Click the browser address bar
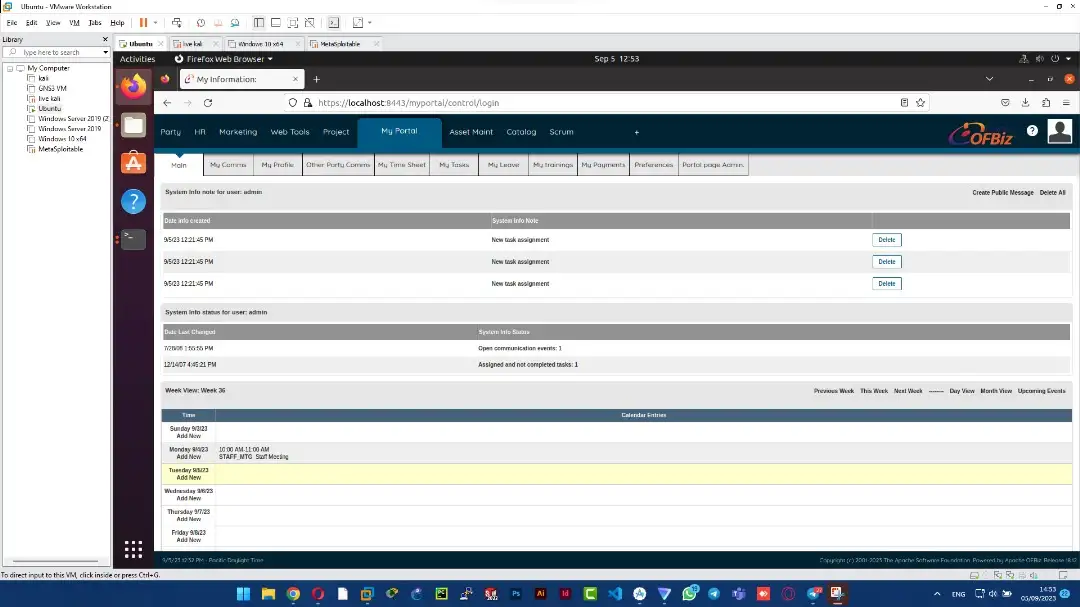Screen dimensions: 1080x607 click(500, 102)
